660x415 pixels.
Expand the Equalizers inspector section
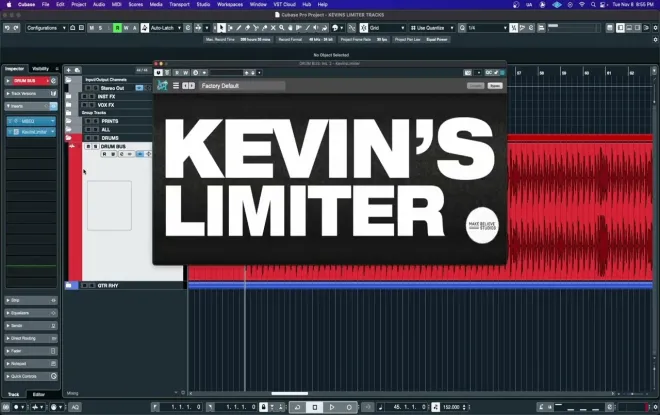pyautogui.click(x=30, y=312)
